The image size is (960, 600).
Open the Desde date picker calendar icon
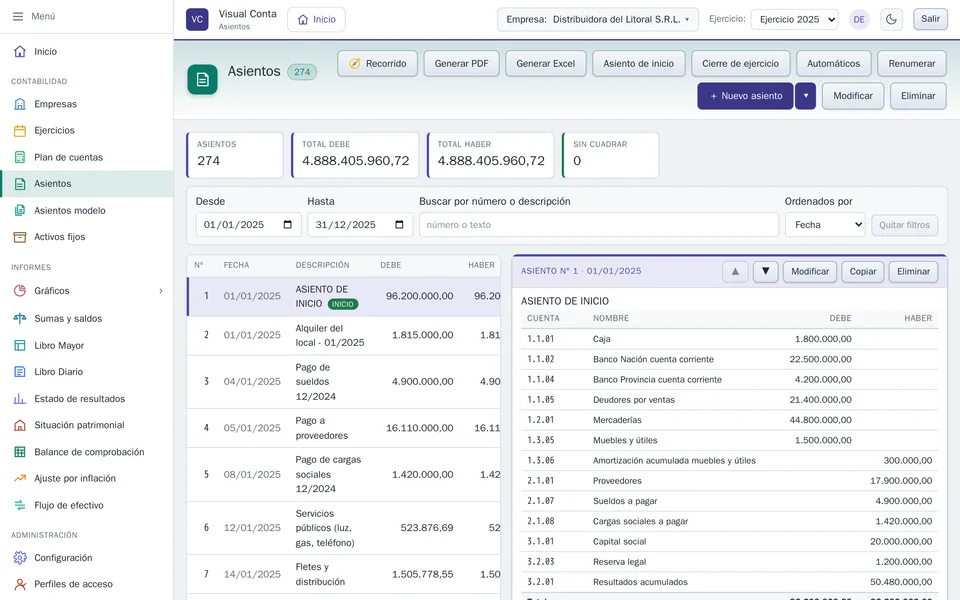click(x=288, y=225)
